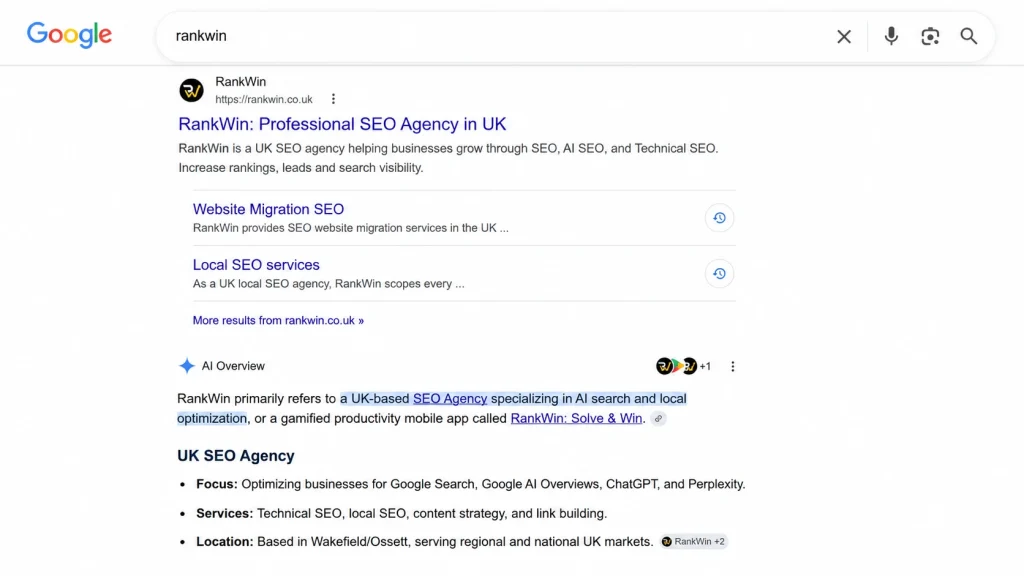Open Google Lens image search icon
Screen dimensions: 1024x576
tap(930, 36)
